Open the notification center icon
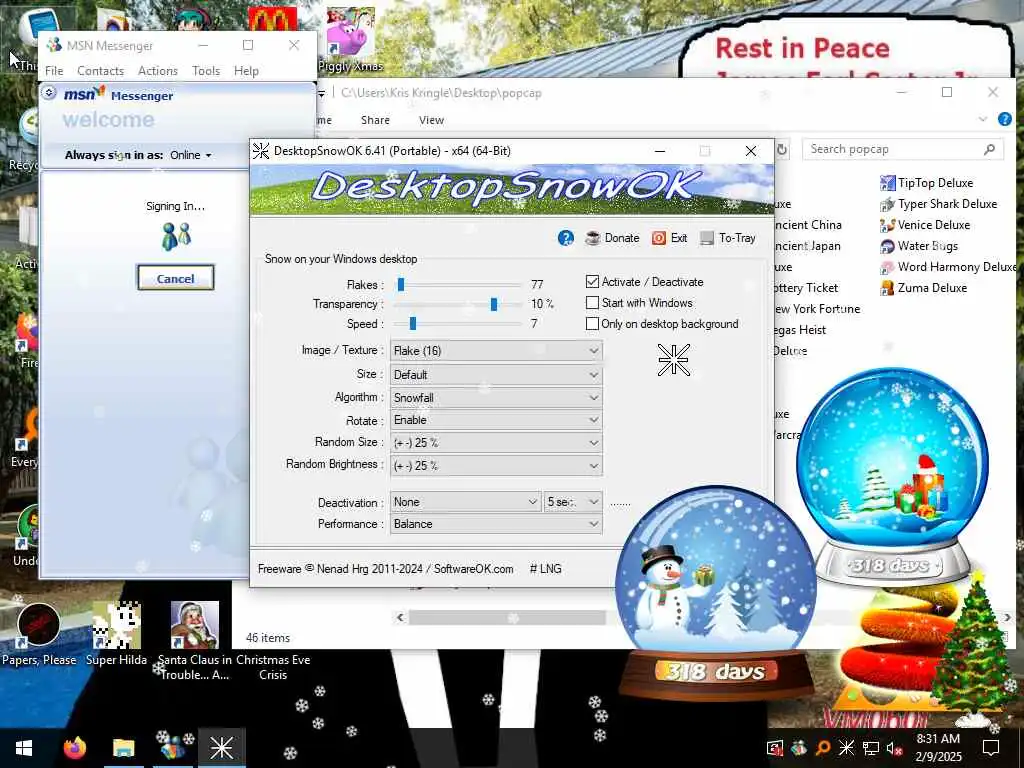1024x768 pixels. (x=991, y=748)
